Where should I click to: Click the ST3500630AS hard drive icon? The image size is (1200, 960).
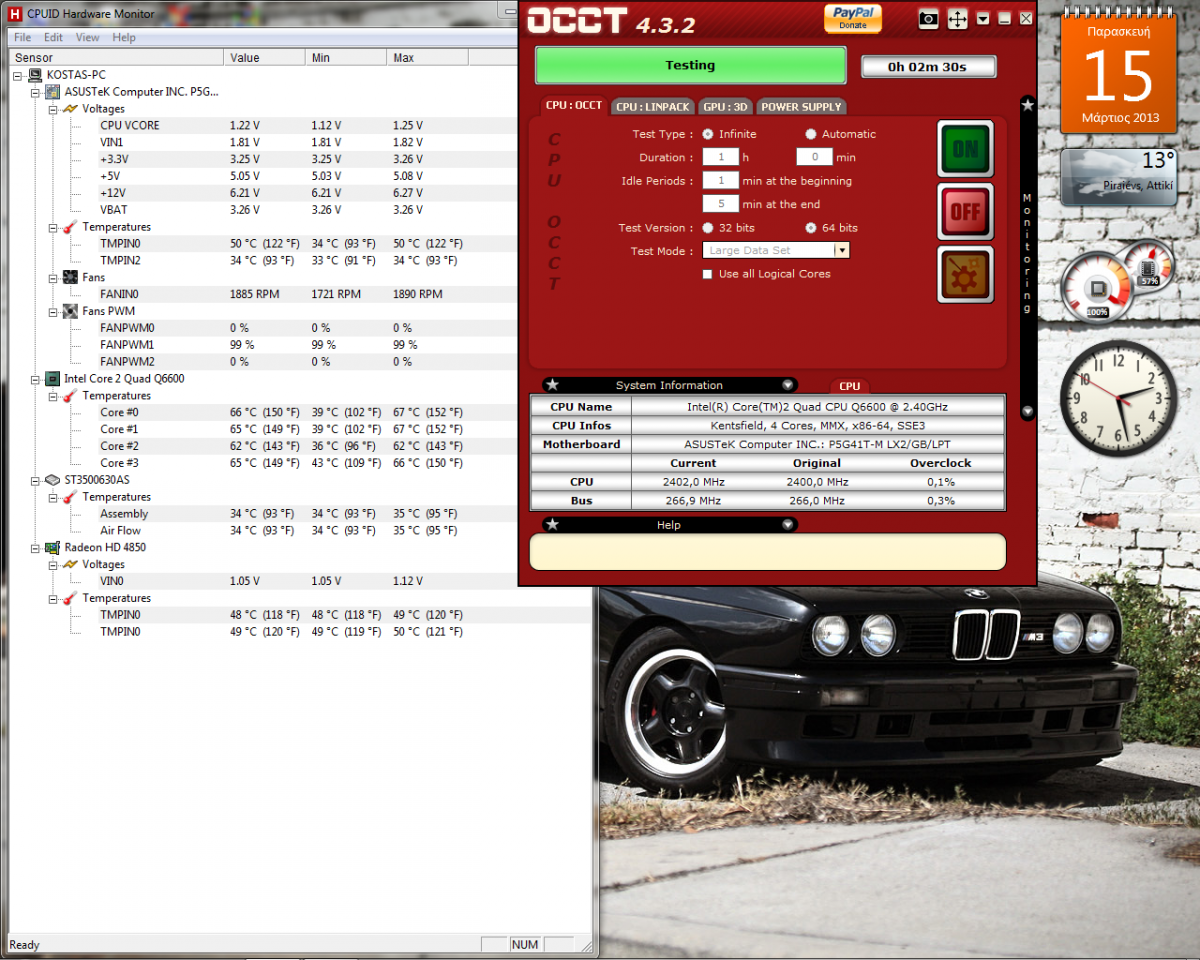click(52, 480)
